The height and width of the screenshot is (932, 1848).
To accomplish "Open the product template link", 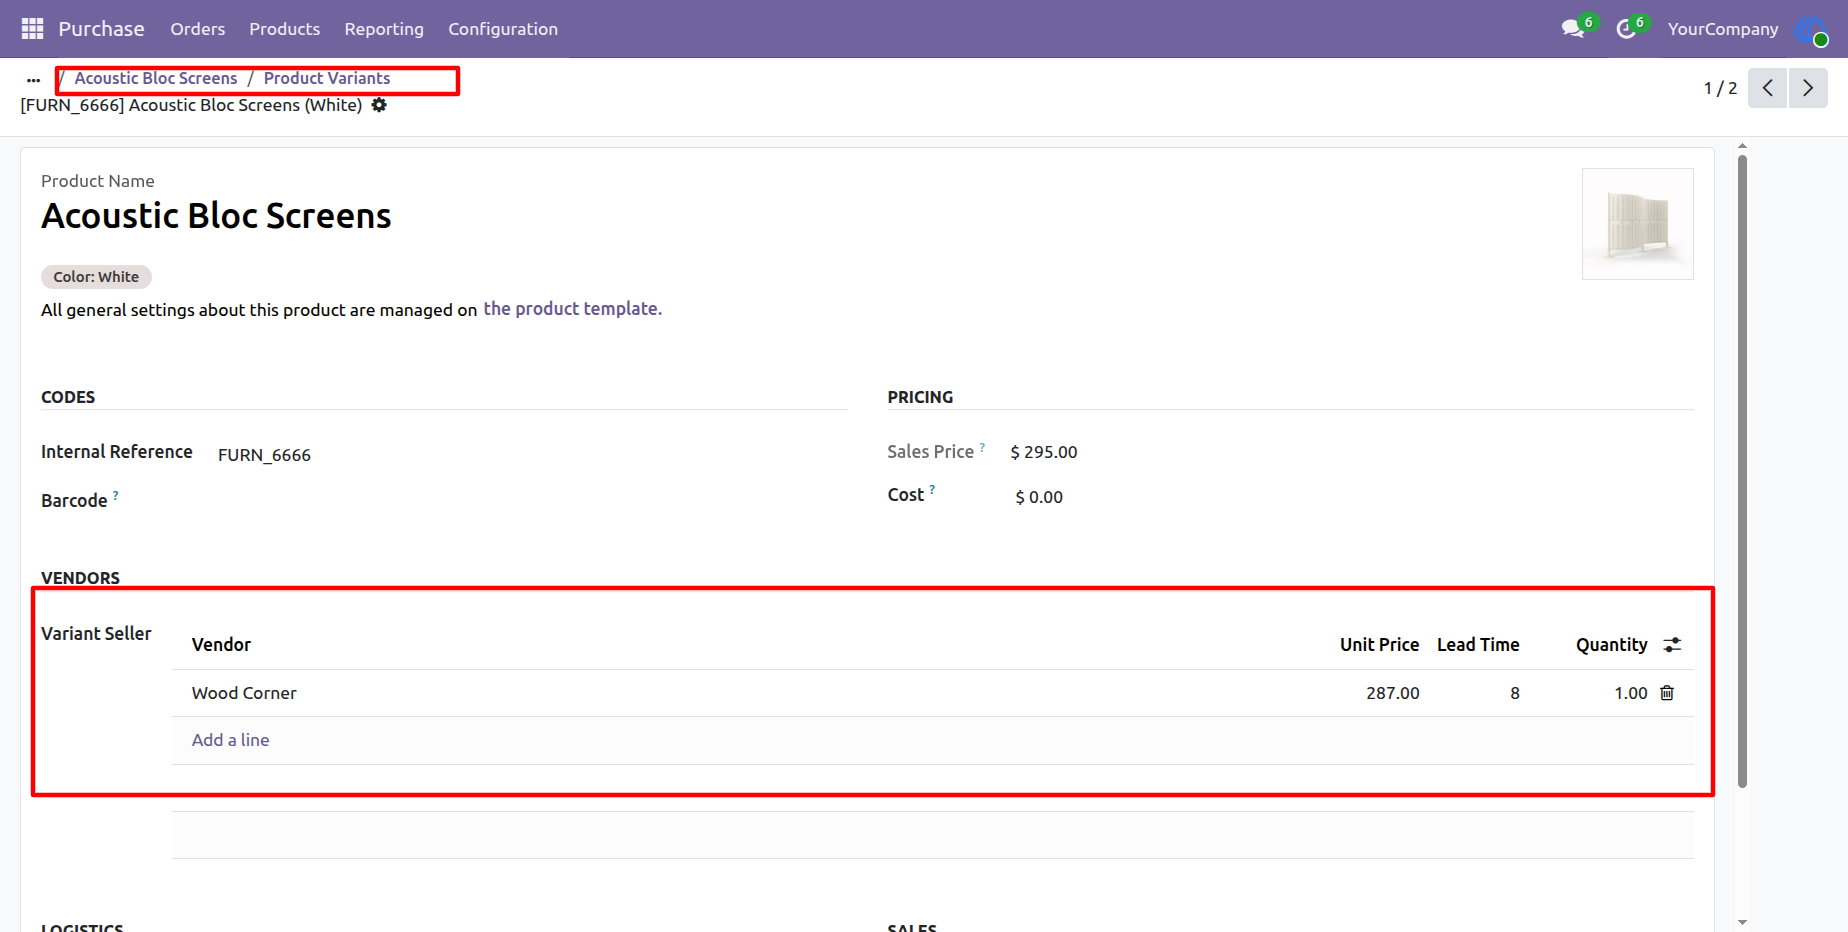I will pyautogui.click(x=572, y=309).
